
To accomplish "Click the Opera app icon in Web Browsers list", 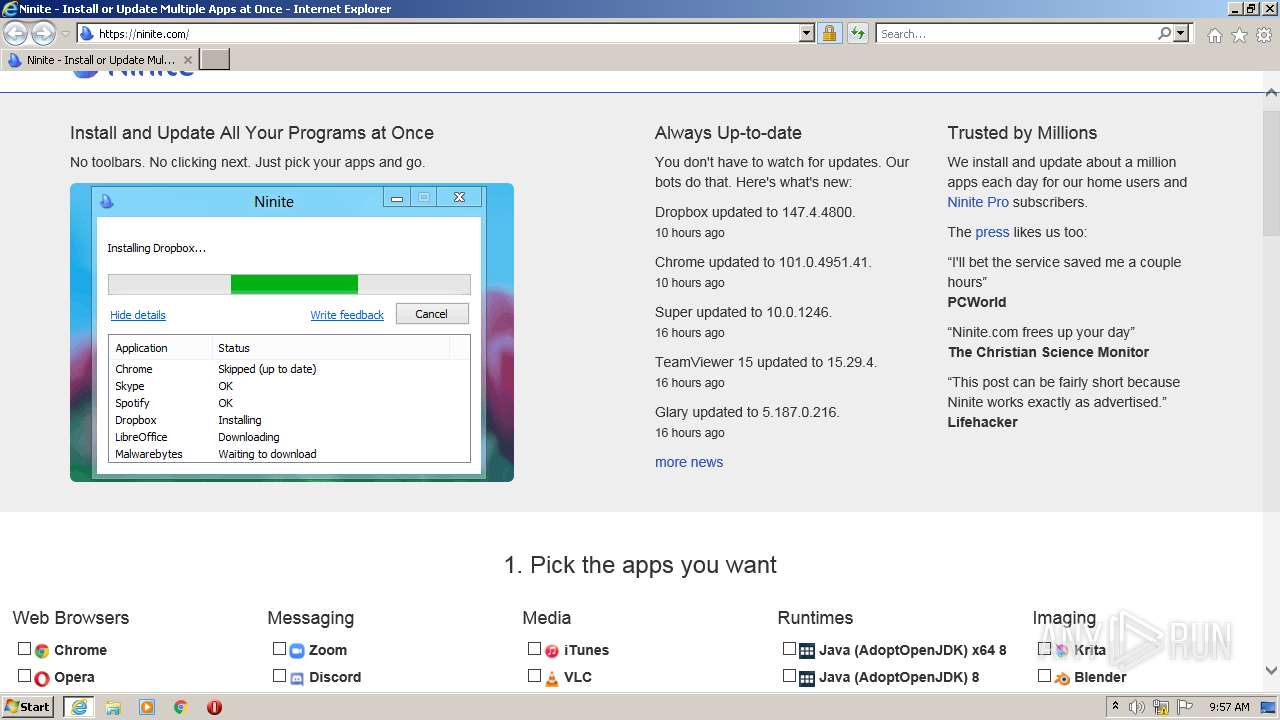I will pyautogui.click(x=42, y=677).
